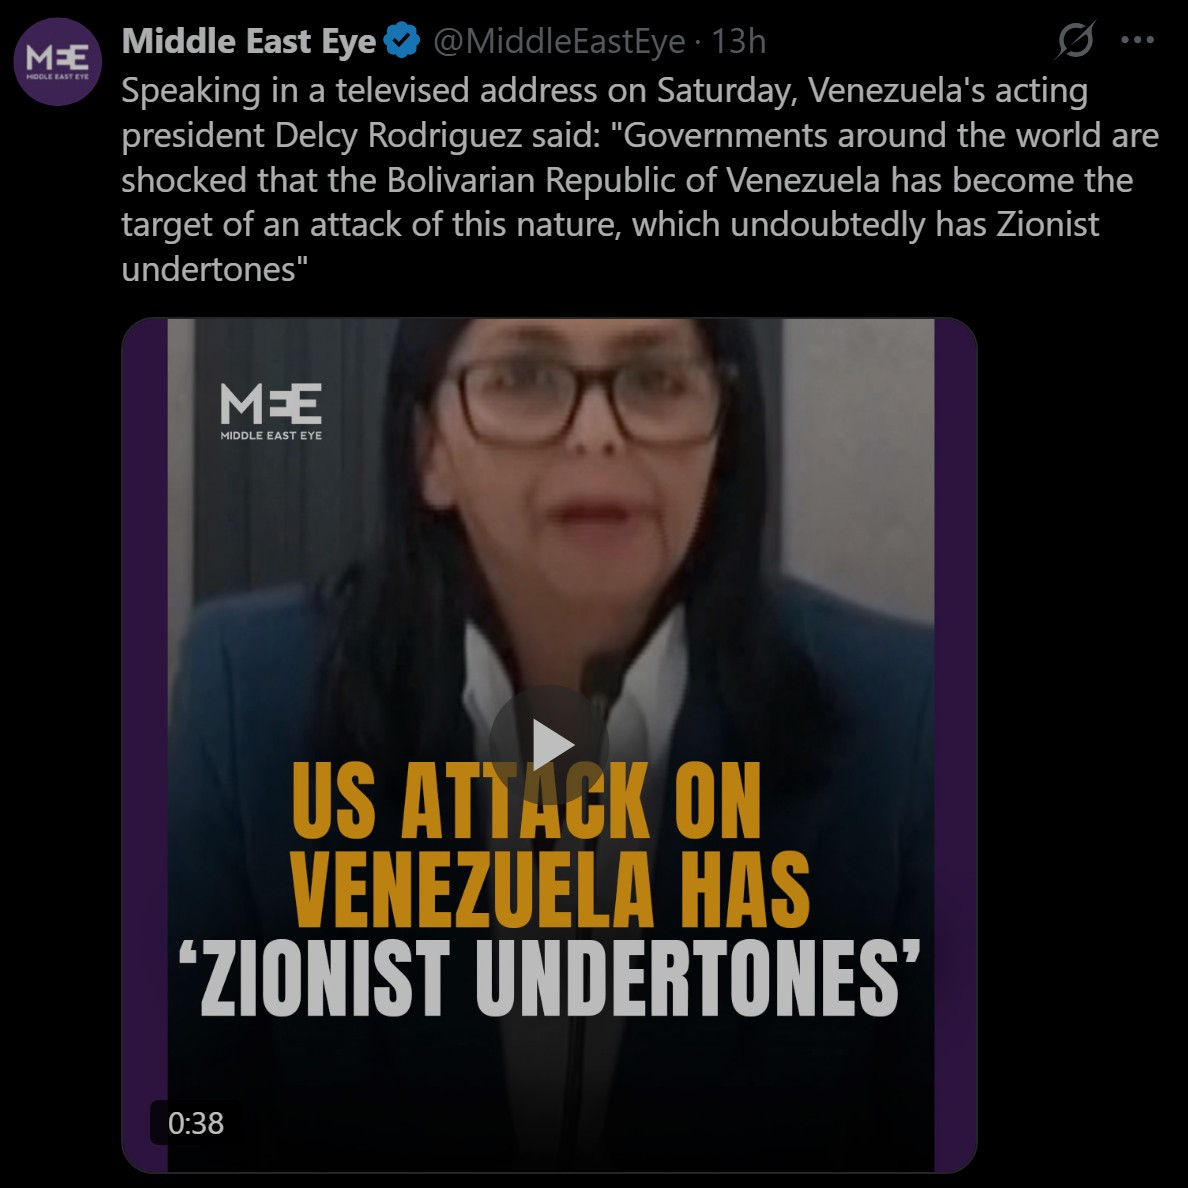1188x1188 pixels.
Task: Click the blue verified badge
Action: (402, 41)
